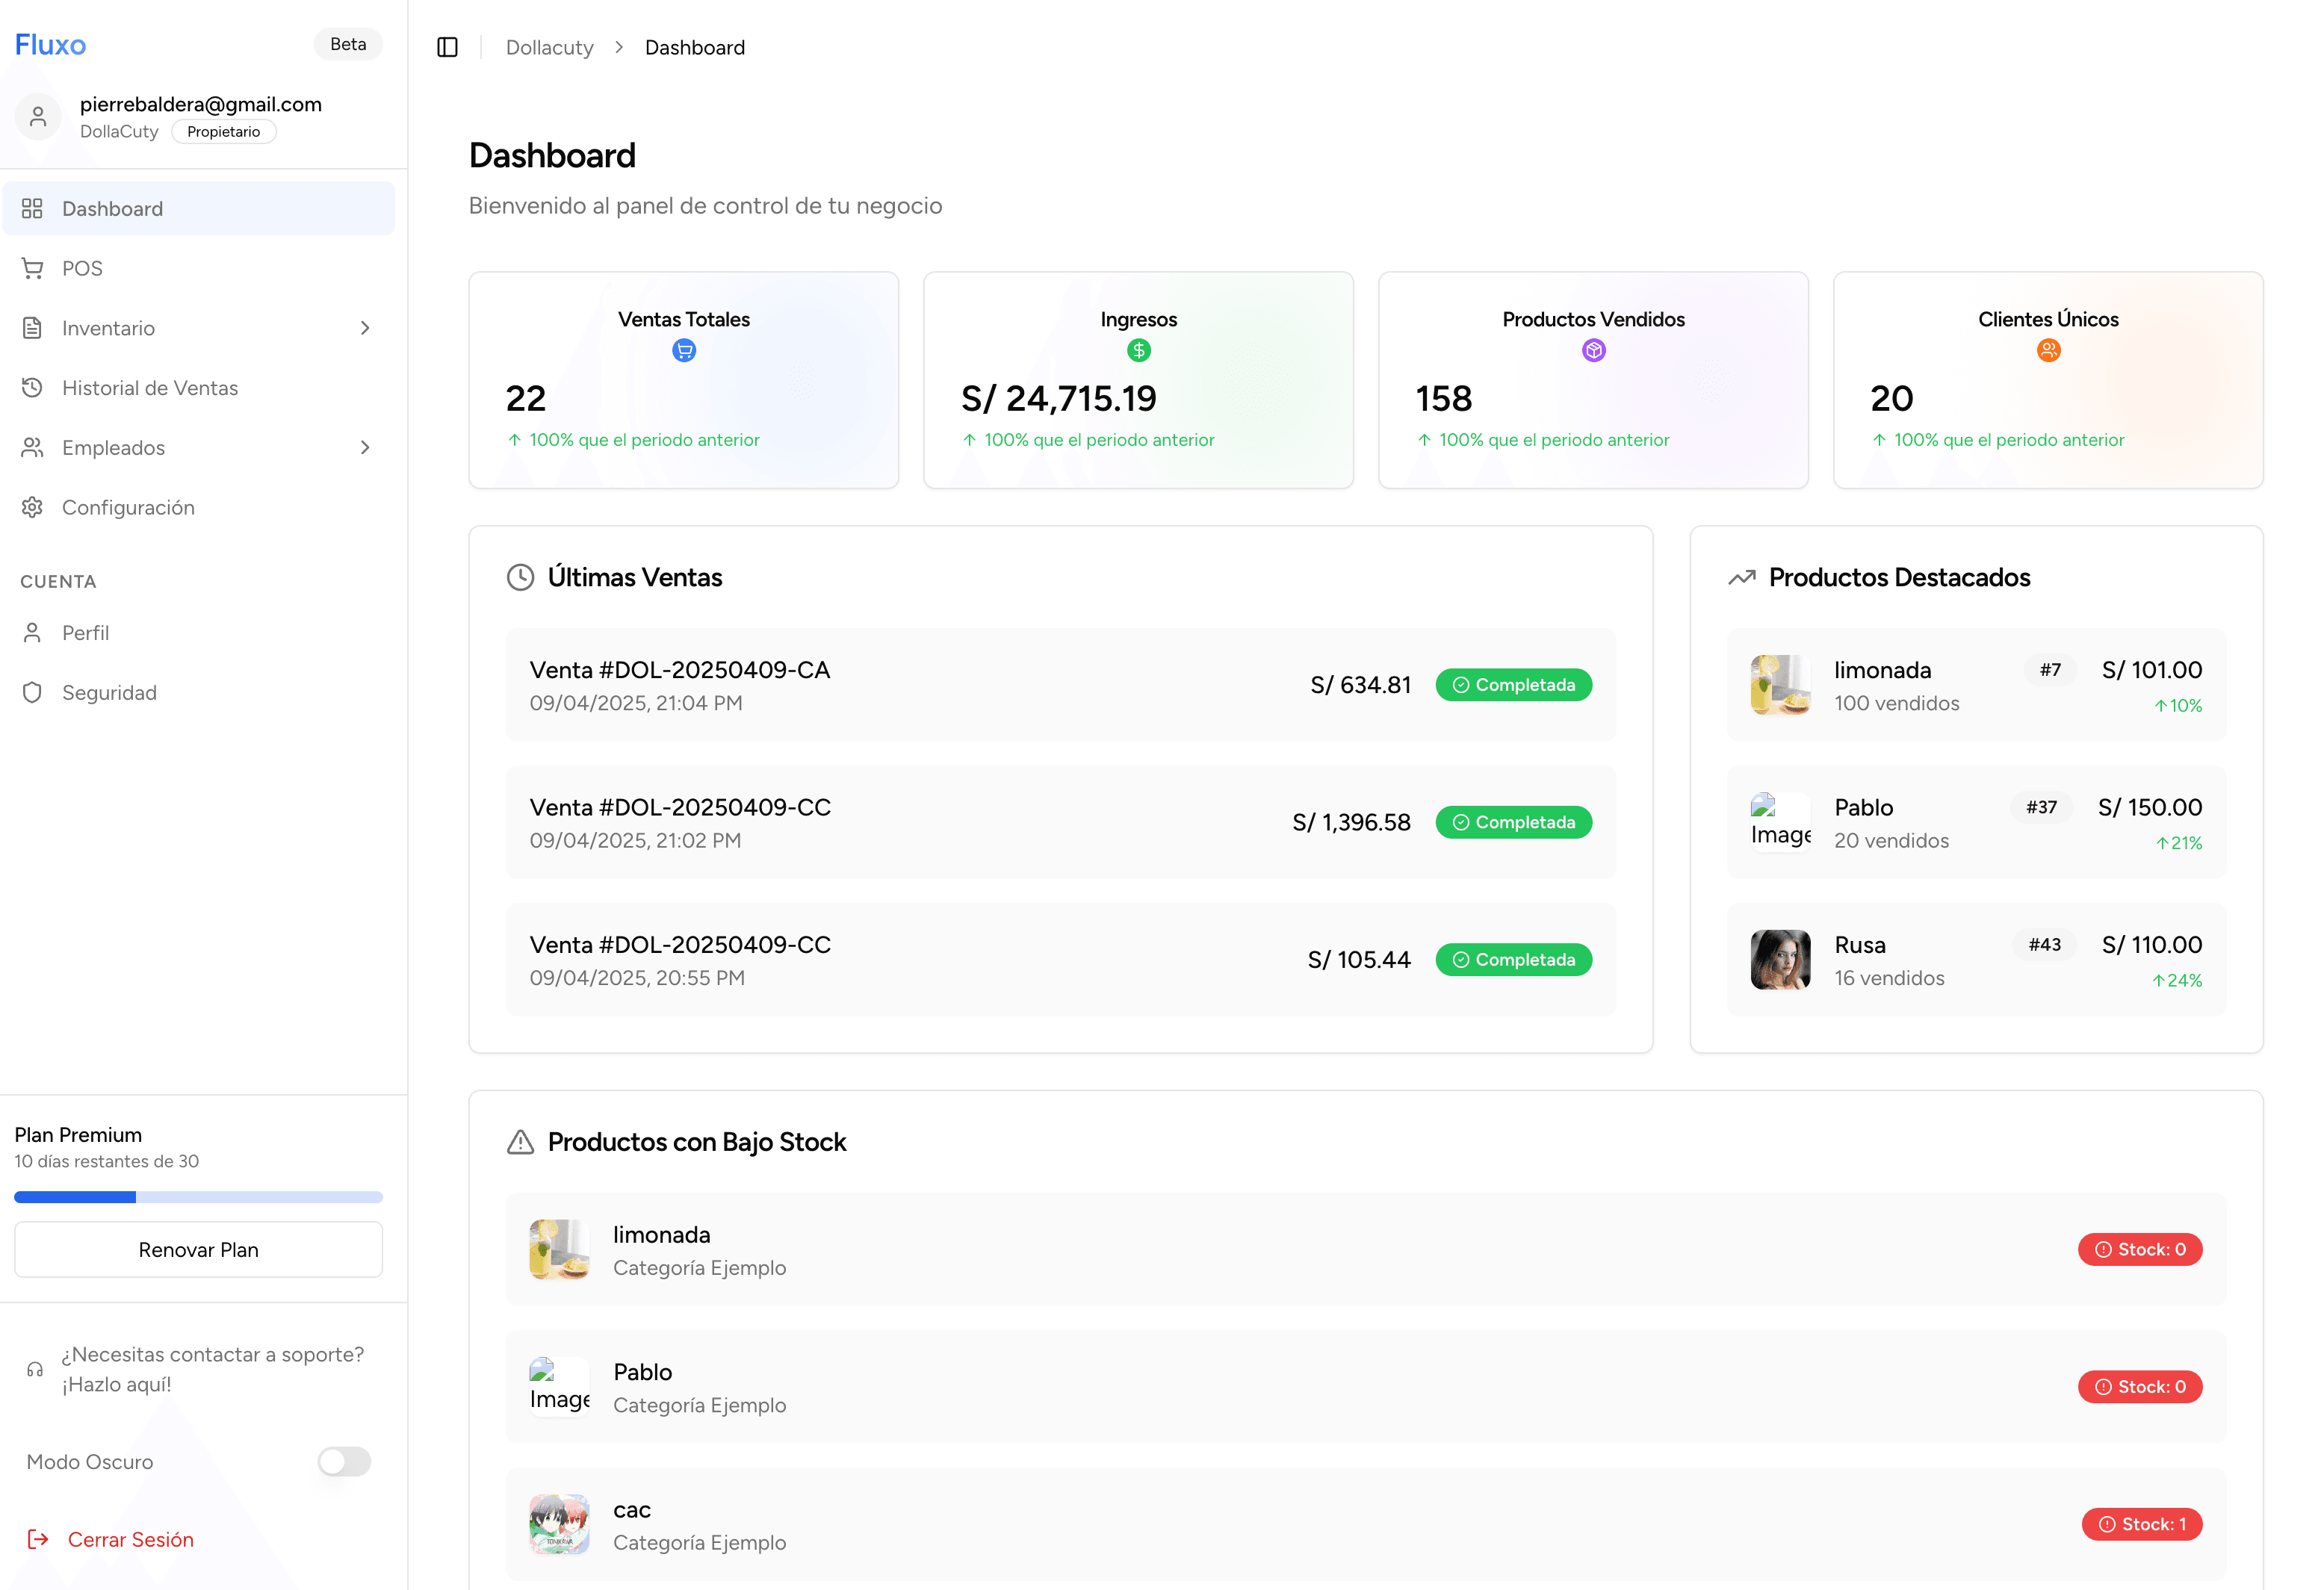Click the blue cart icon in Ventas Totales
The width and height of the screenshot is (2324, 1590).
(684, 350)
